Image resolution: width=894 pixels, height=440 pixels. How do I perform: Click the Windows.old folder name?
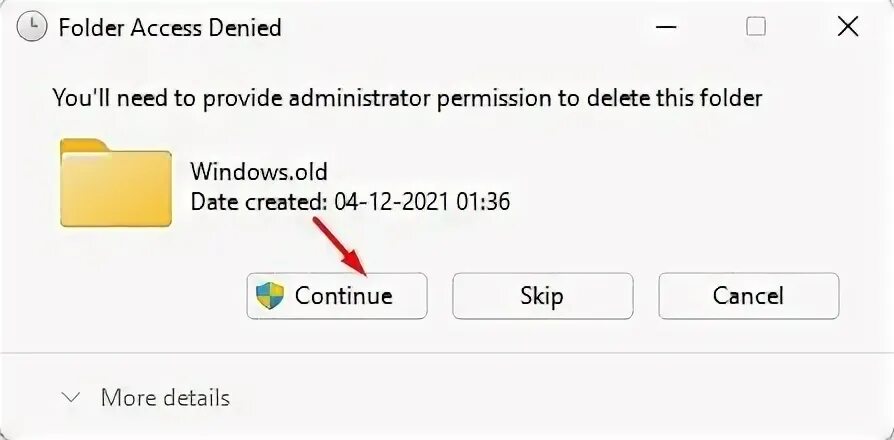click(259, 171)
